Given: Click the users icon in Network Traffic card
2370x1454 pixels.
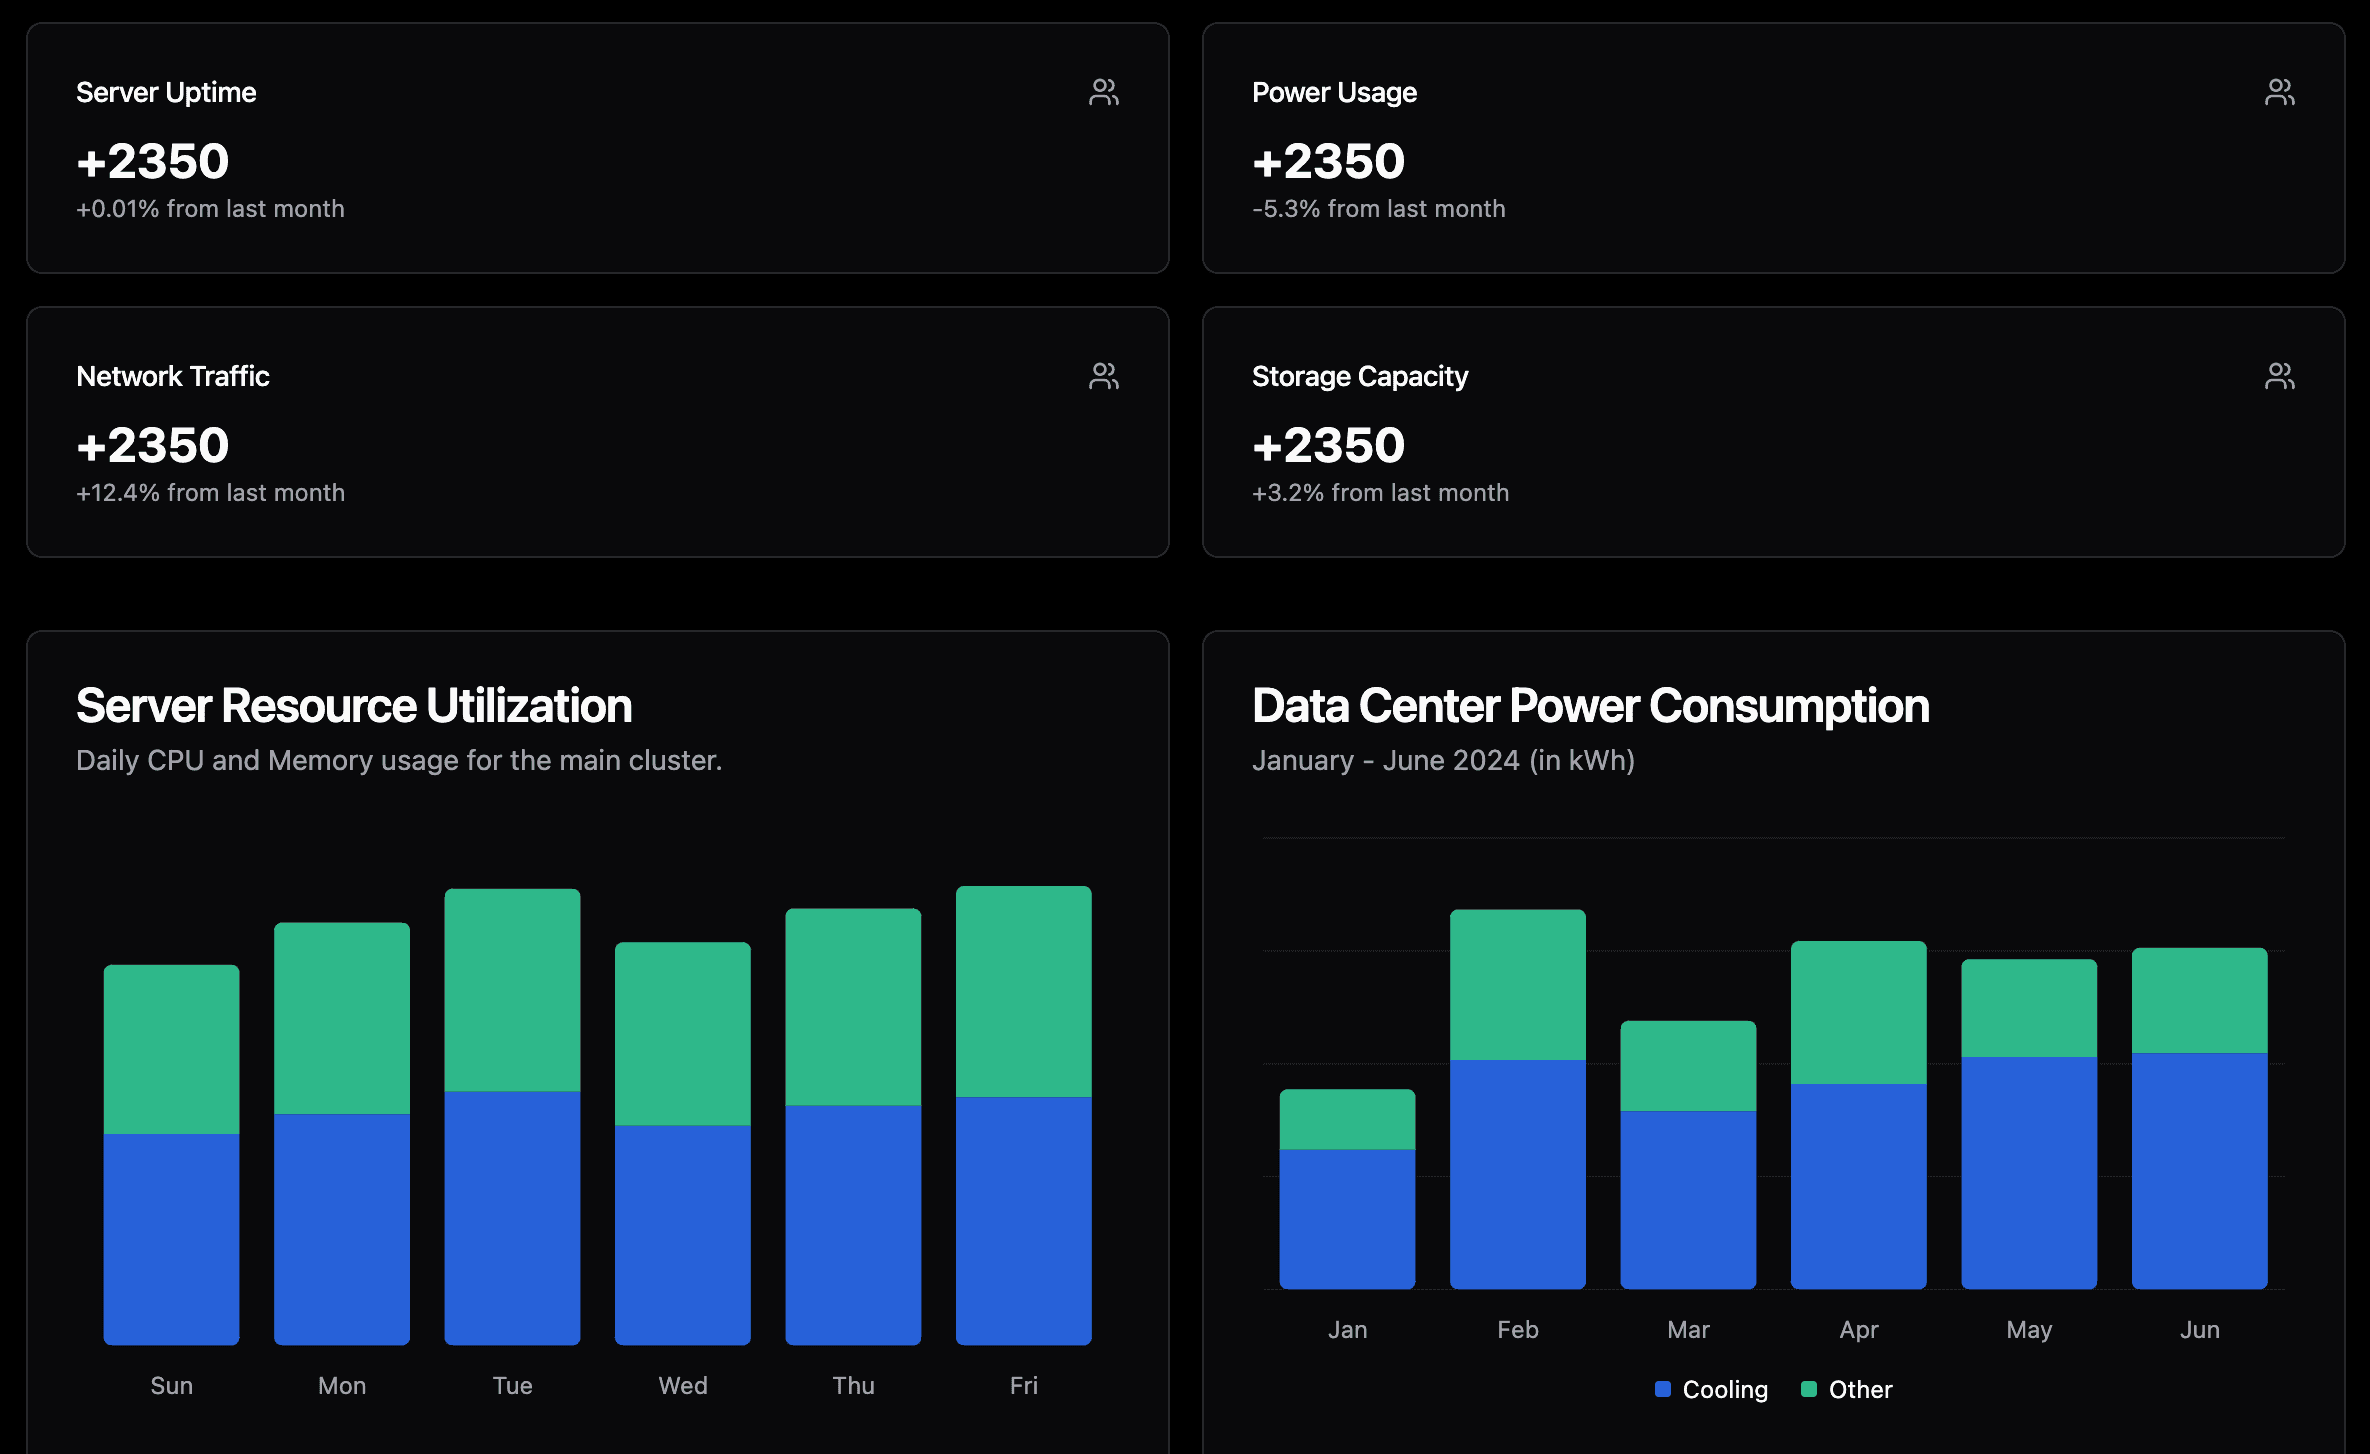Looking at the screenshot, I should click(x=1104, y=376).
